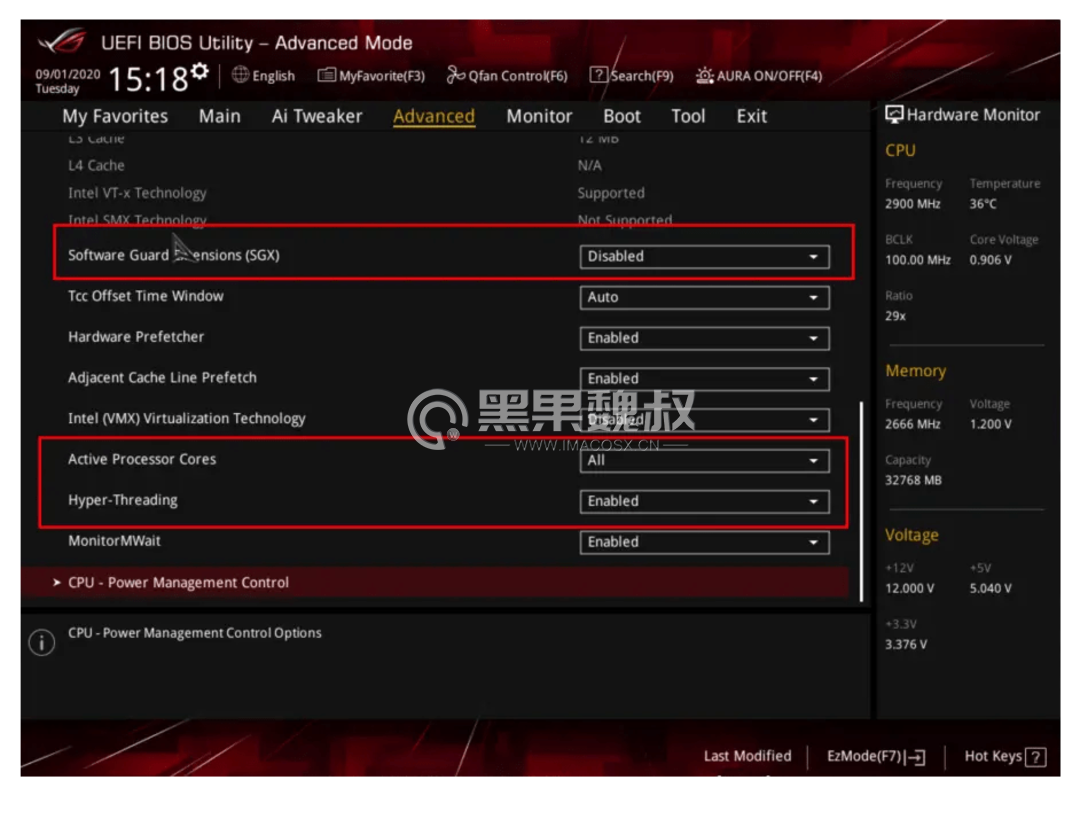Screen dimensions: 1080x819
Task: Click memory voltage 1.200 V value
Action: 990,424
